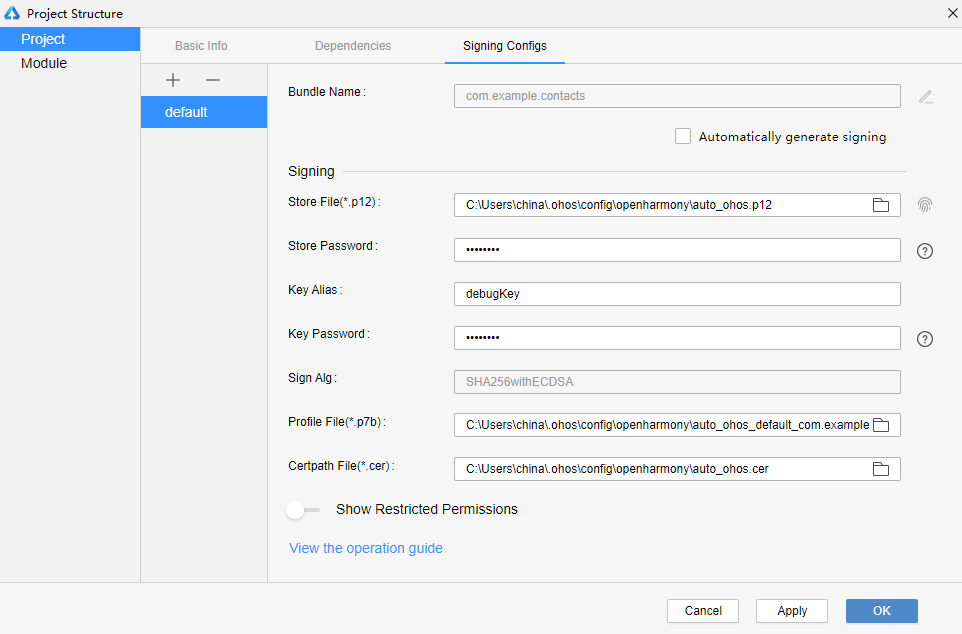Viewport: 962px width, 634px height.
Task: Select the default signing config entry
Action: (x=204, y=112)
